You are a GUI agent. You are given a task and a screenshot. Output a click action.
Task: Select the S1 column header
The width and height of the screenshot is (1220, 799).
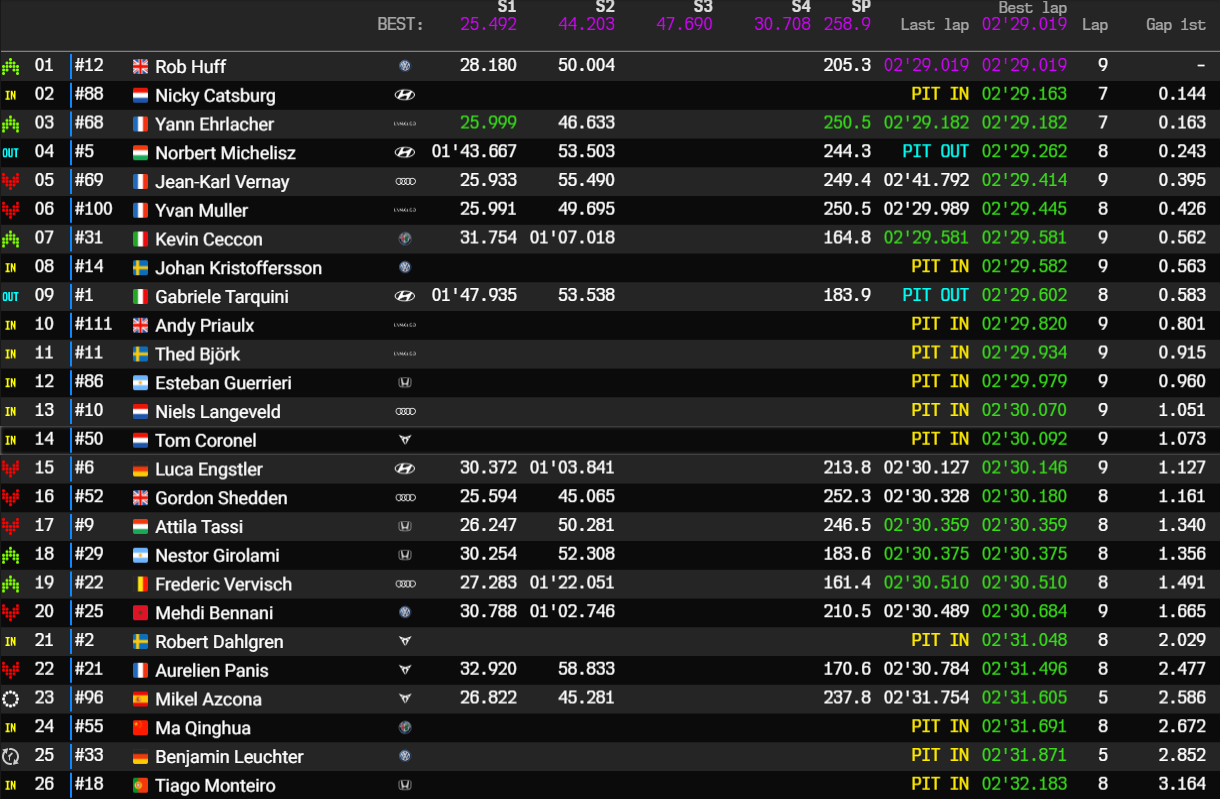coord(505,8)
